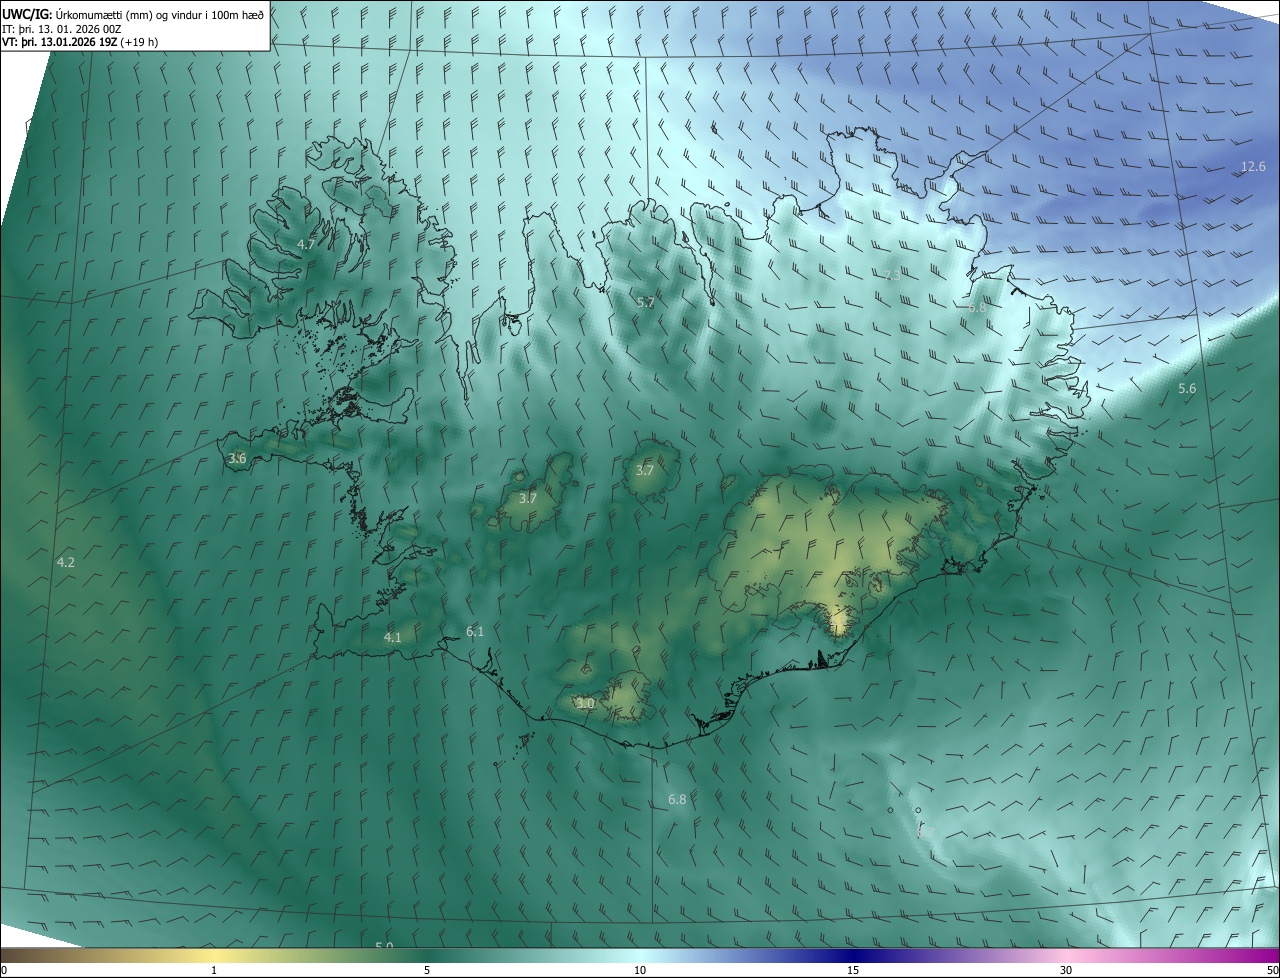Screen dimensions: 1280x978
Task: Click the valid time "VT: þri. 13.01.2026 19Z (+19 h)"
Action: (x=80, y=42)
